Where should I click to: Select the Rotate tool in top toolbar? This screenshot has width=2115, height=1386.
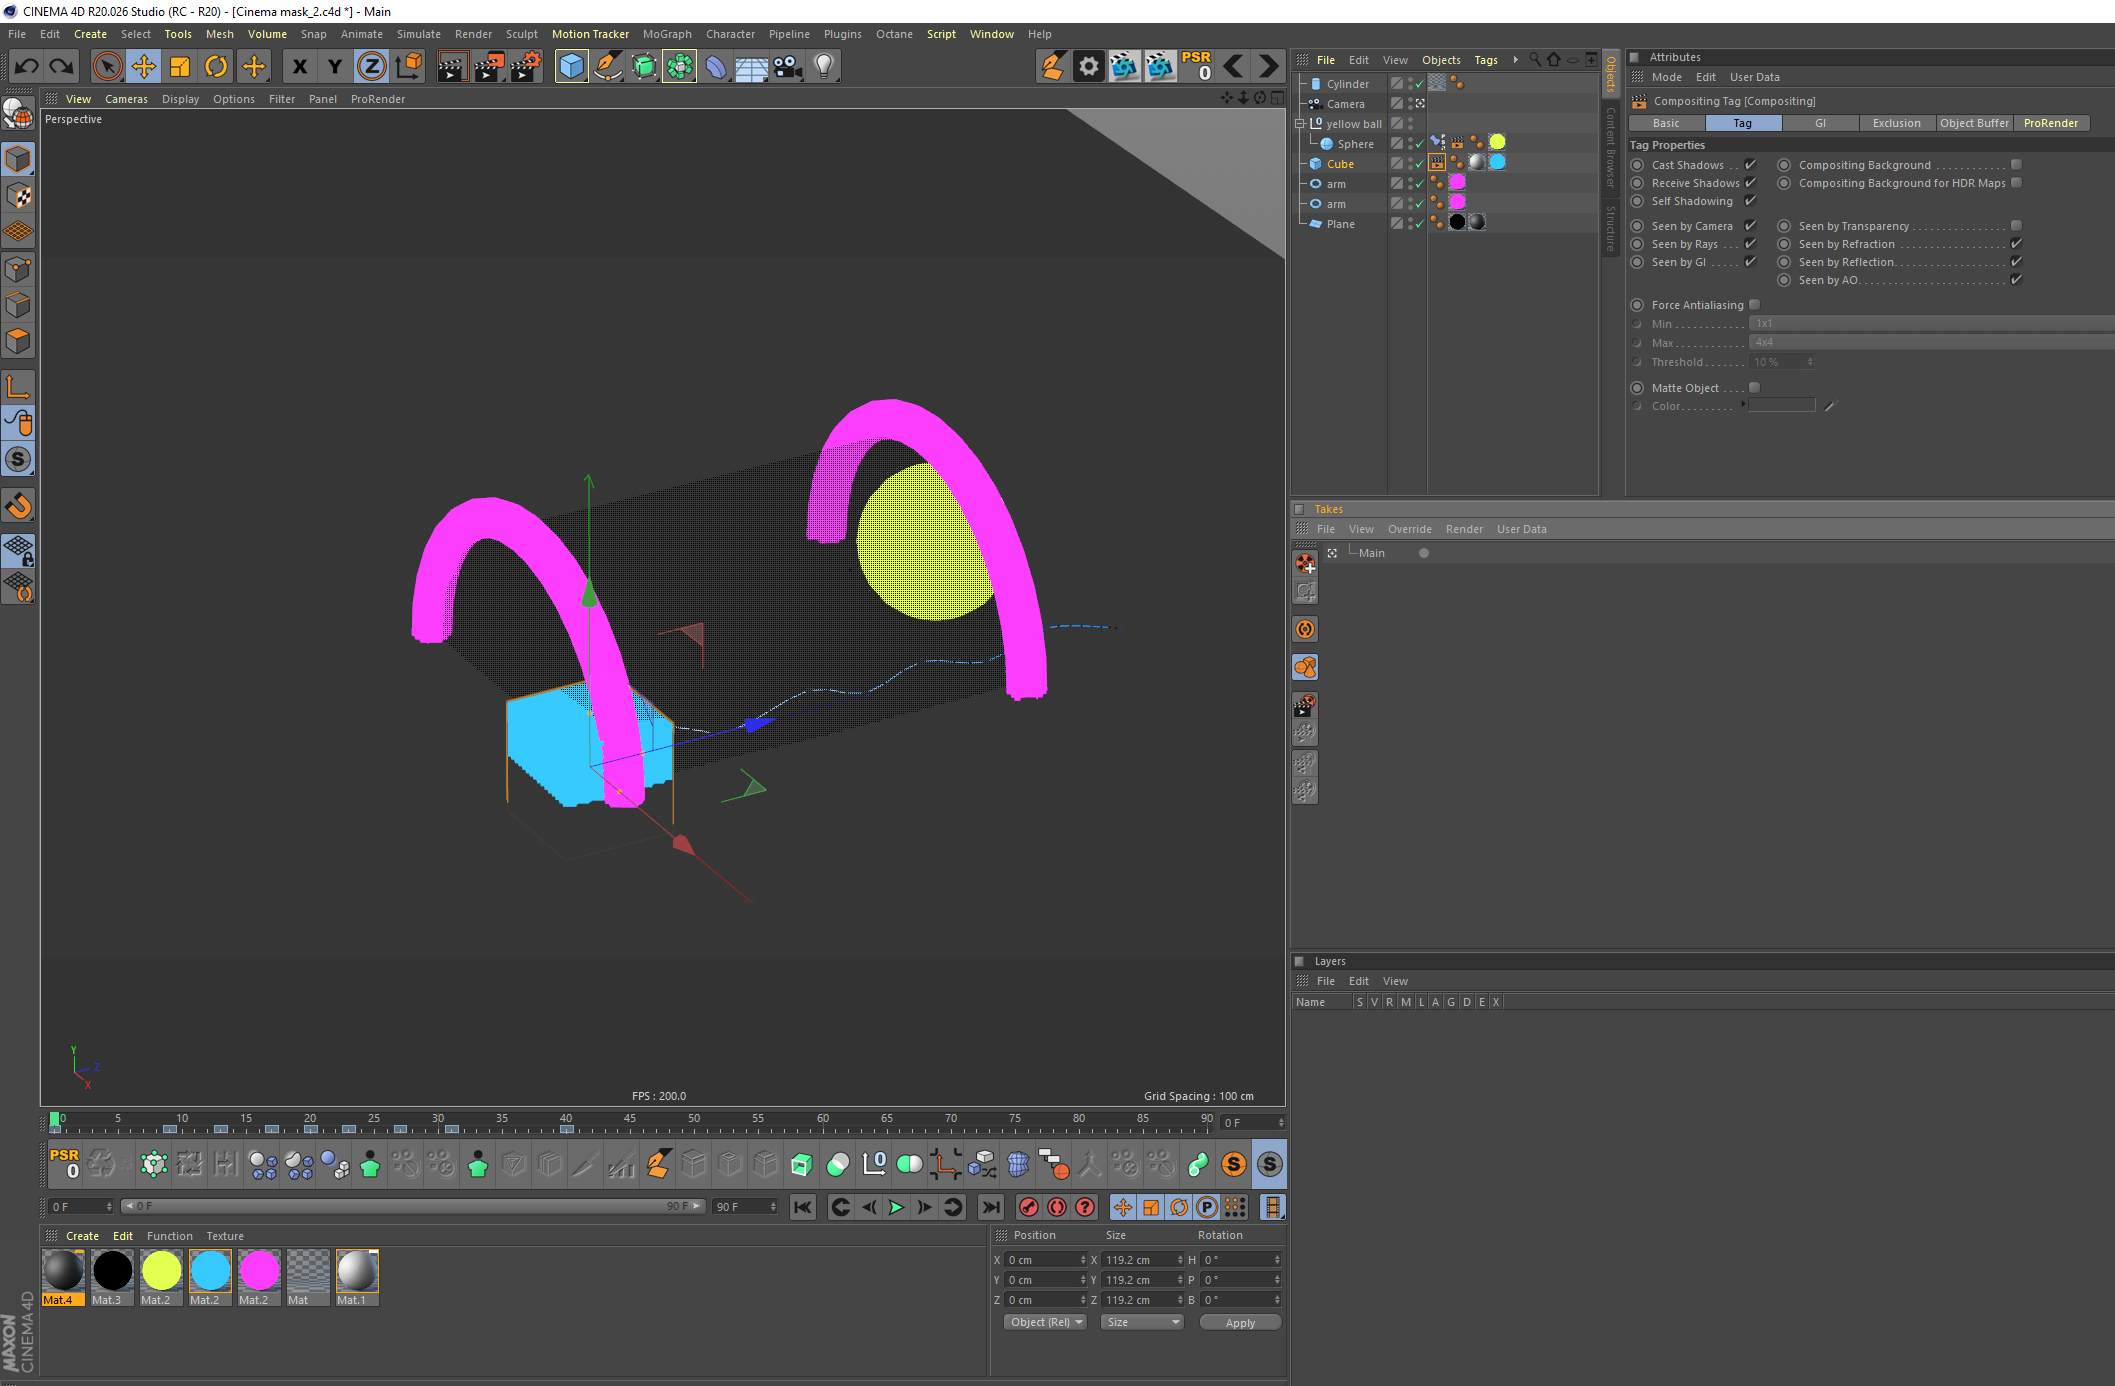click(216, 67)
